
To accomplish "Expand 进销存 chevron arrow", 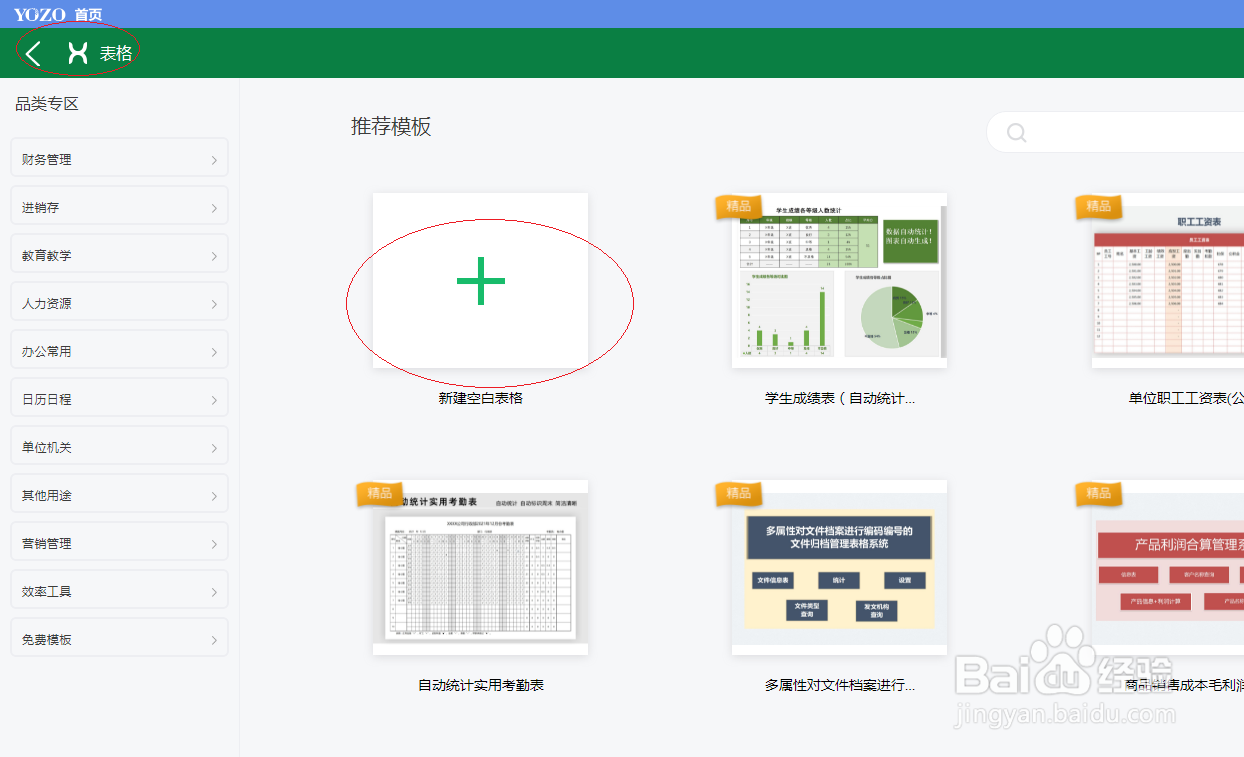I will click(214, 208).
